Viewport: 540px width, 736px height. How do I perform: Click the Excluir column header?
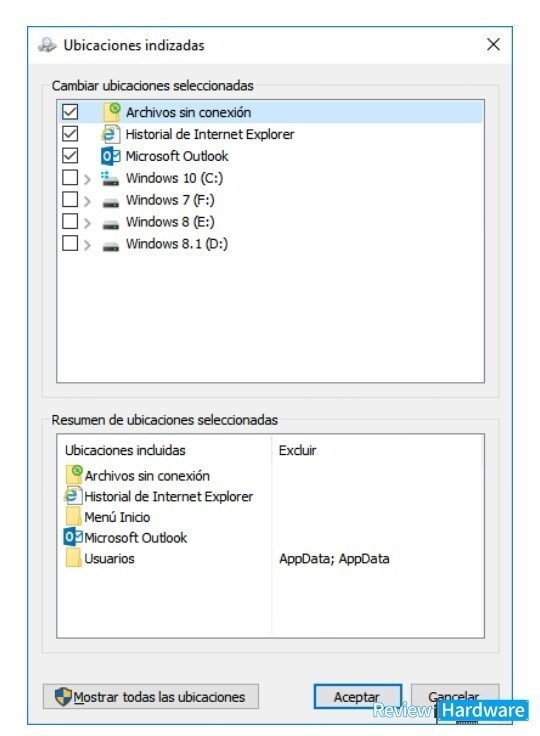[x=297, y=450]
